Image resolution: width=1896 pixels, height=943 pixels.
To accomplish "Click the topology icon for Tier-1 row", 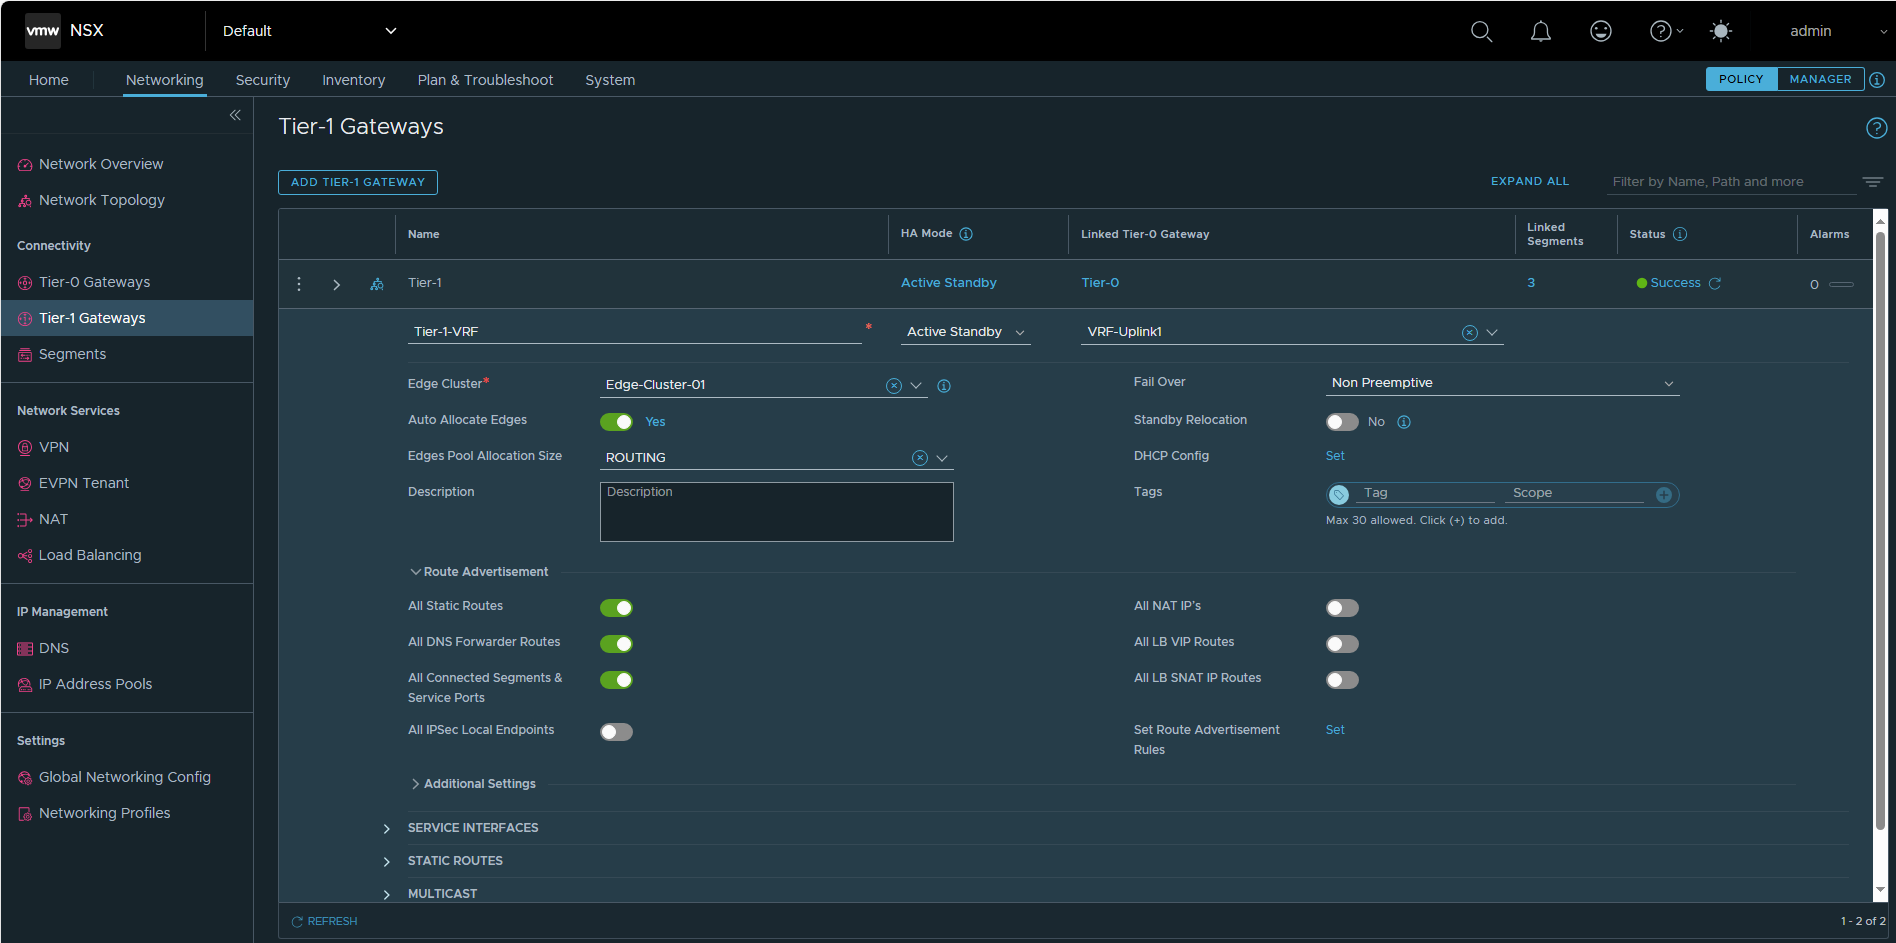I will point(377,284).
